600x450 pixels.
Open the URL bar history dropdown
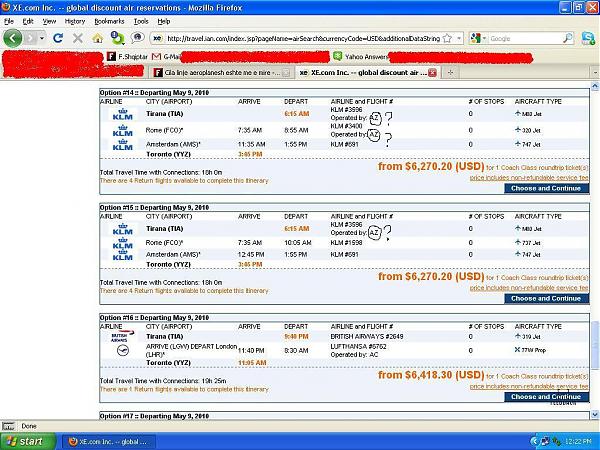tap(459, 38)
